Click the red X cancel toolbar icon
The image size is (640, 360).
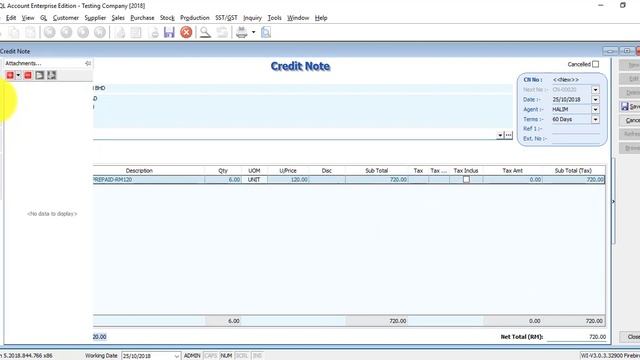[x=186, y=32]
